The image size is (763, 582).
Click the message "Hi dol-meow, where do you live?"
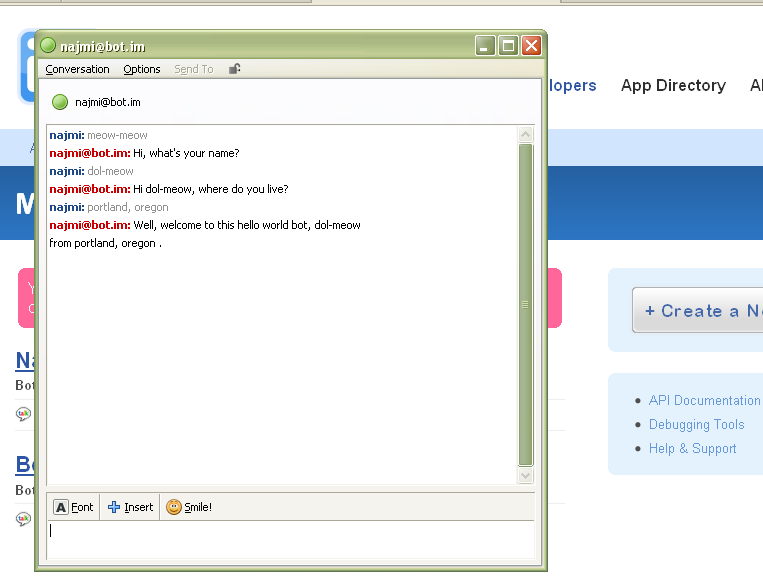click(210, 189)
